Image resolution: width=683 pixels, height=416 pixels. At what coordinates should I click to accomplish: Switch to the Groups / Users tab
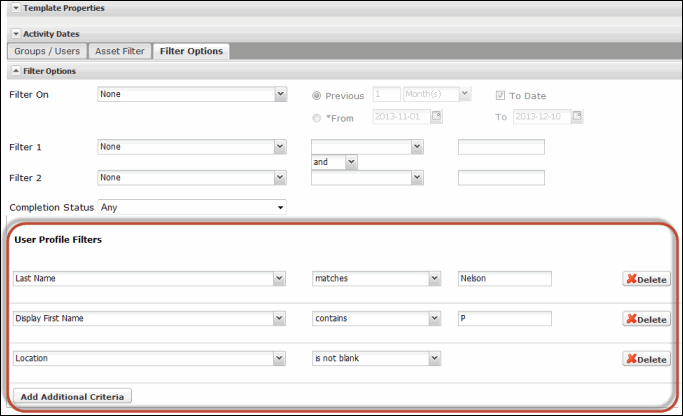(47, 51)
